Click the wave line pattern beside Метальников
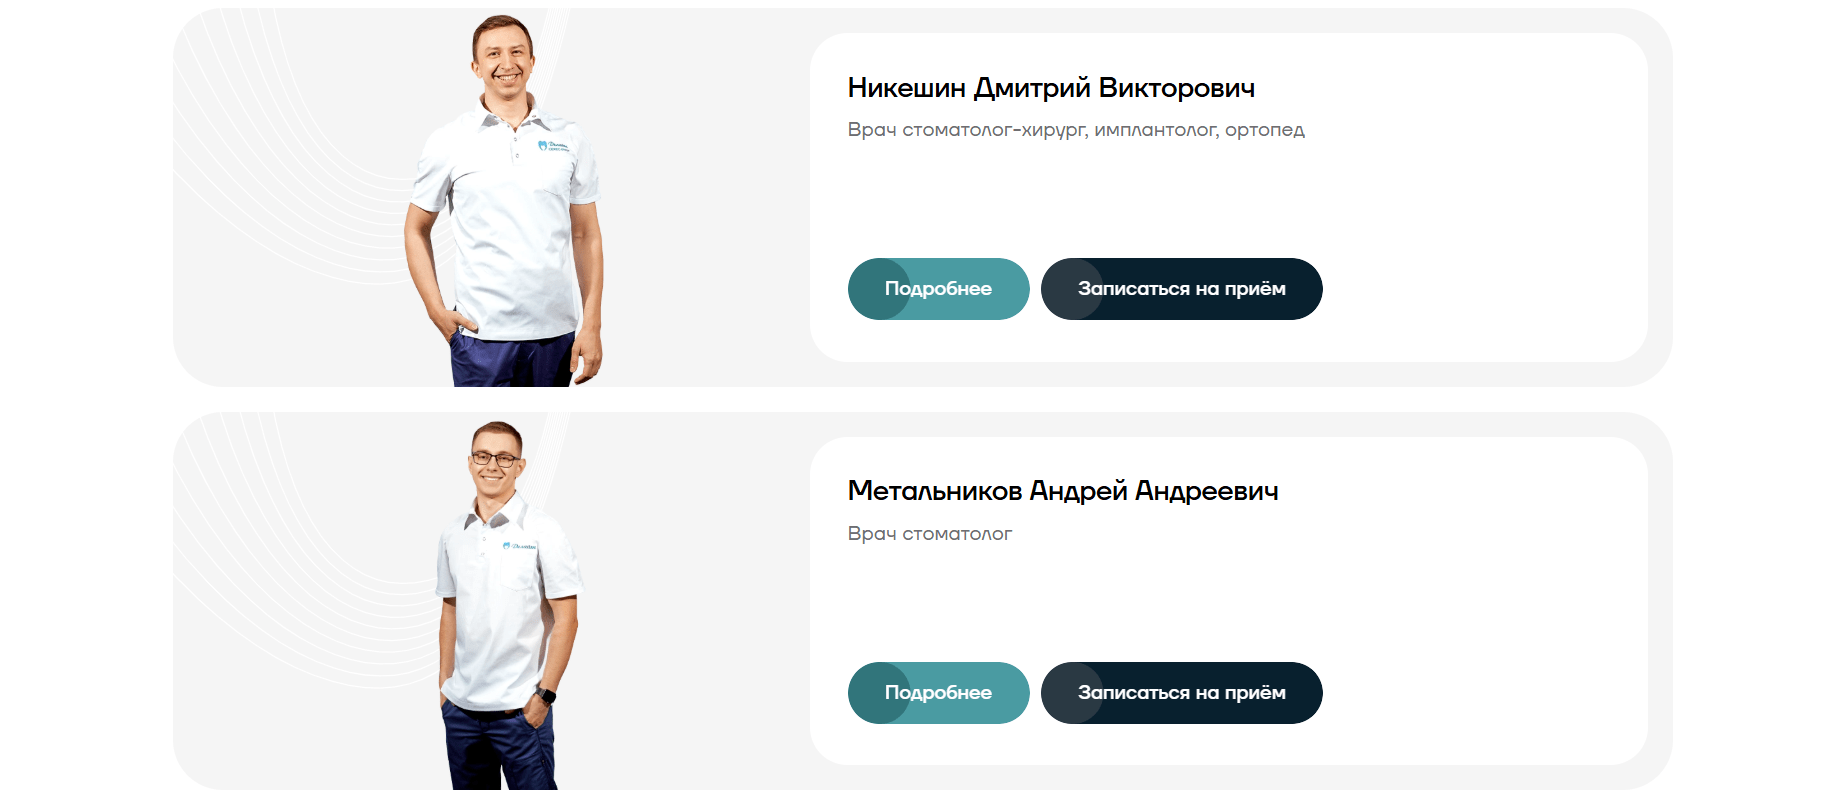The width and height of the screenshot is (1845, 792). pos(290,580)
